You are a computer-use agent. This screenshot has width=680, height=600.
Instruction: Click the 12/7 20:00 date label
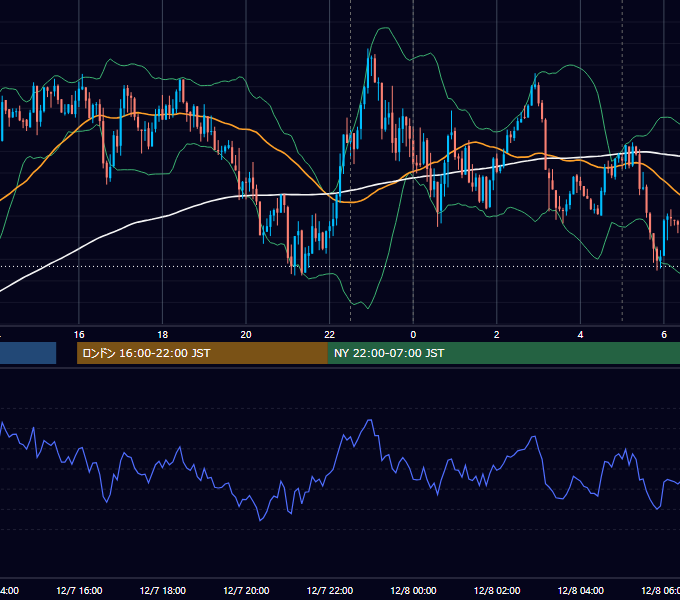246,590
